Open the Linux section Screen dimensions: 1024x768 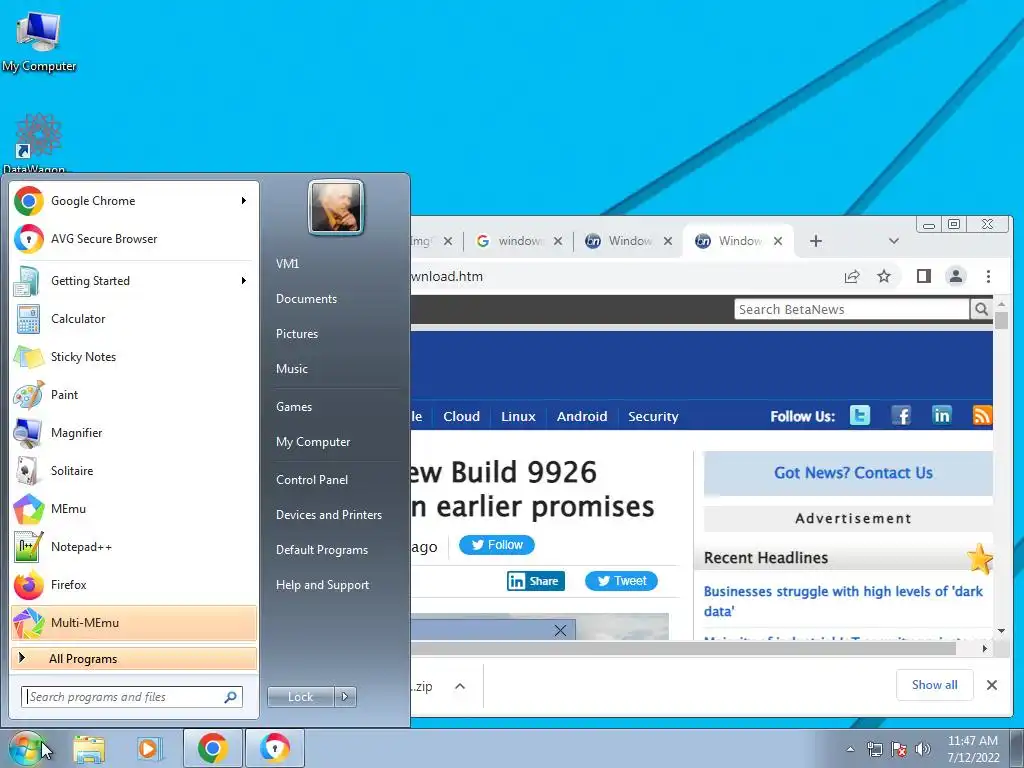click(x=519, y=417)
